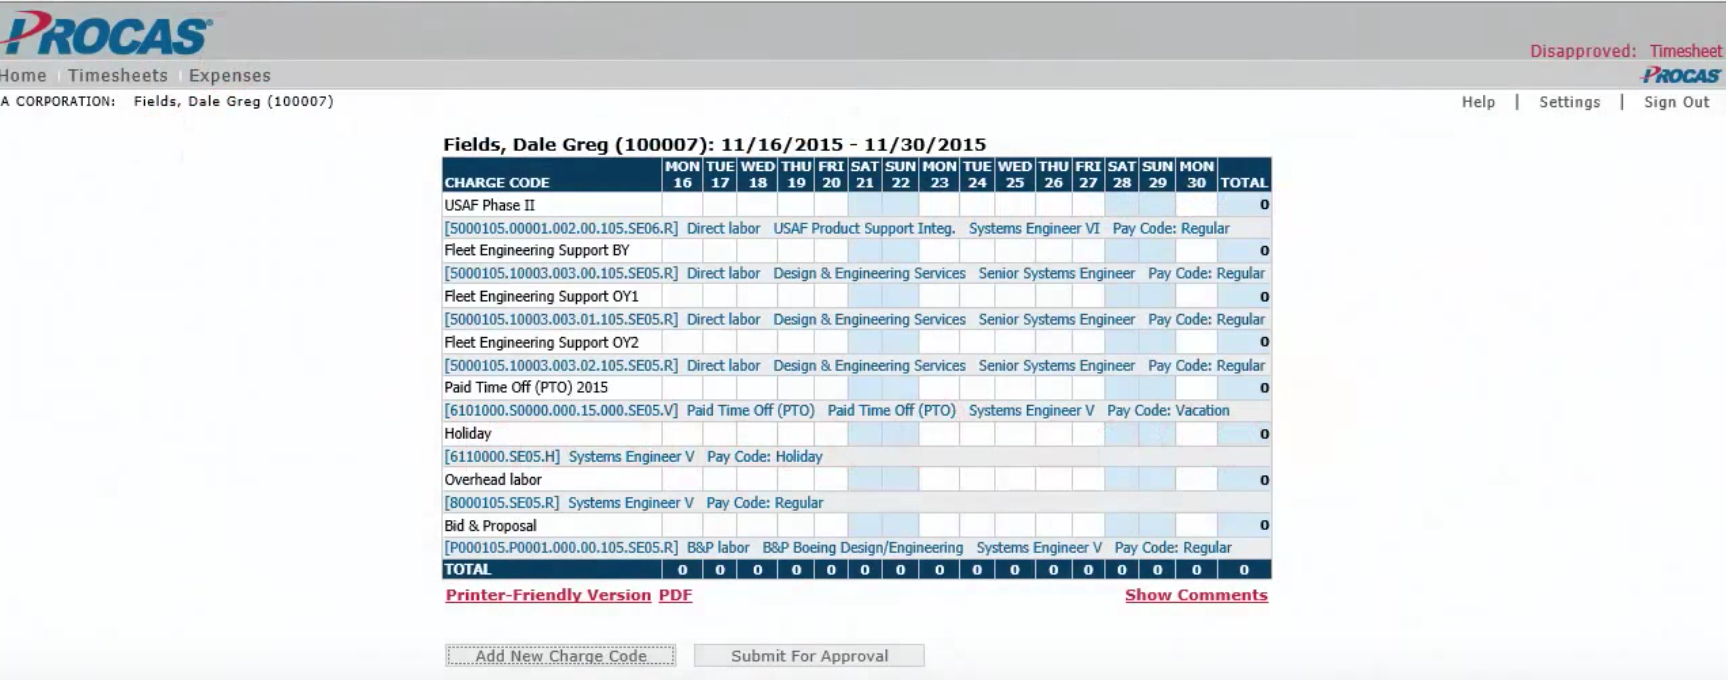Click the USAF Phase II row label

pyautogui.click(x=490, y=205)
